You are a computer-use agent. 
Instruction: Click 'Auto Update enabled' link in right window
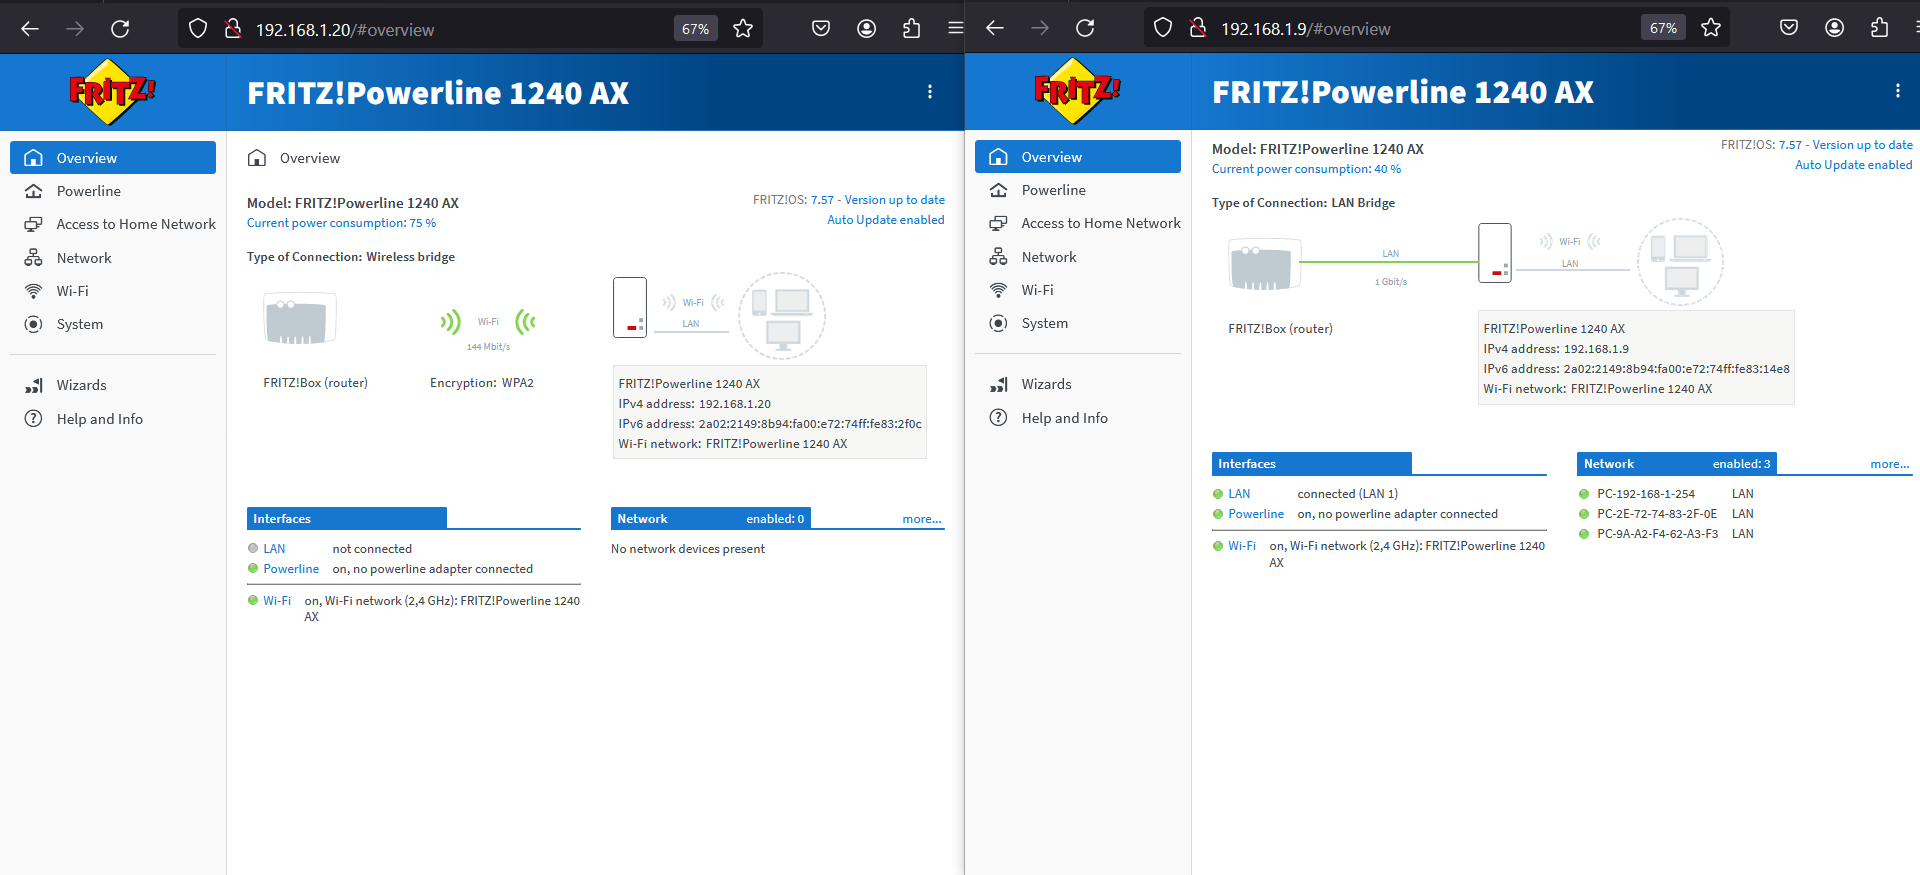tap(1853, 165)
